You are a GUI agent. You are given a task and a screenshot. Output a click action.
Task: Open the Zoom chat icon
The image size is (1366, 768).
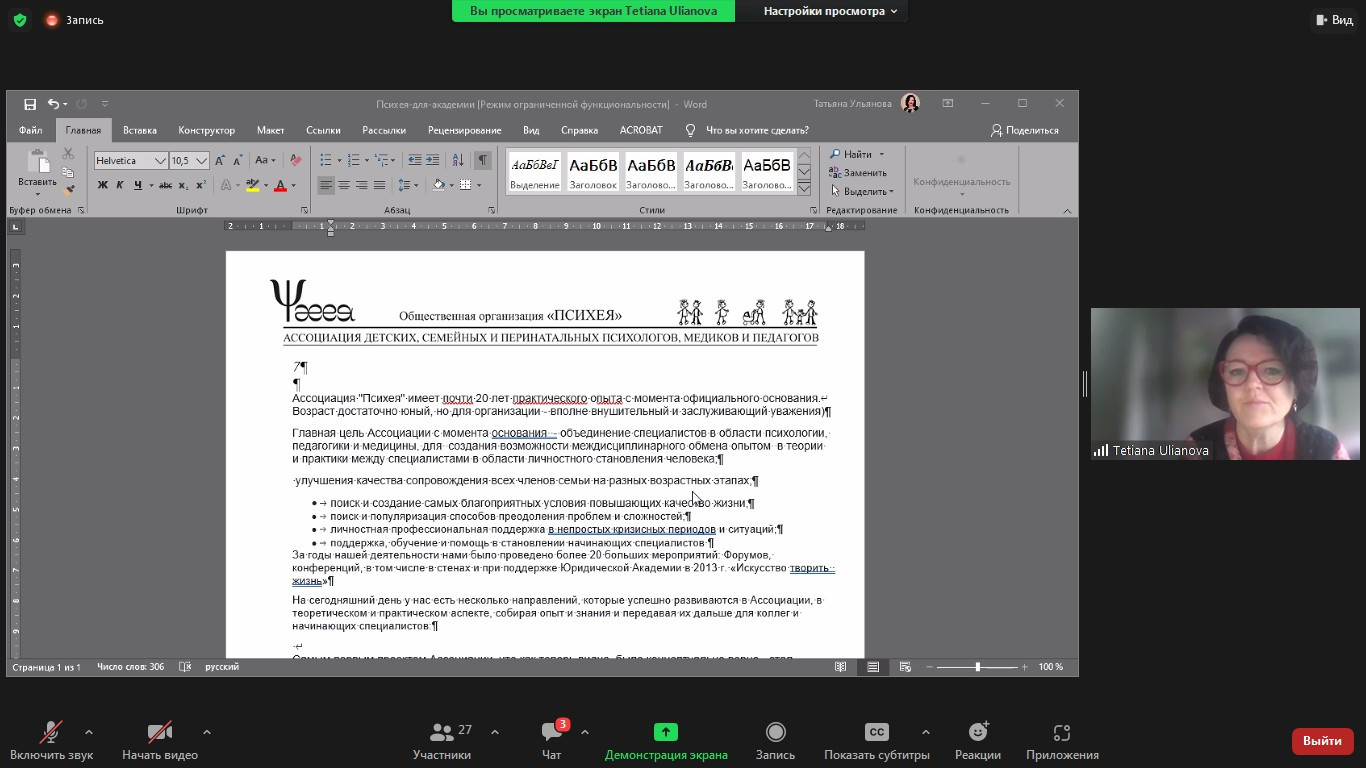(551, 739)
